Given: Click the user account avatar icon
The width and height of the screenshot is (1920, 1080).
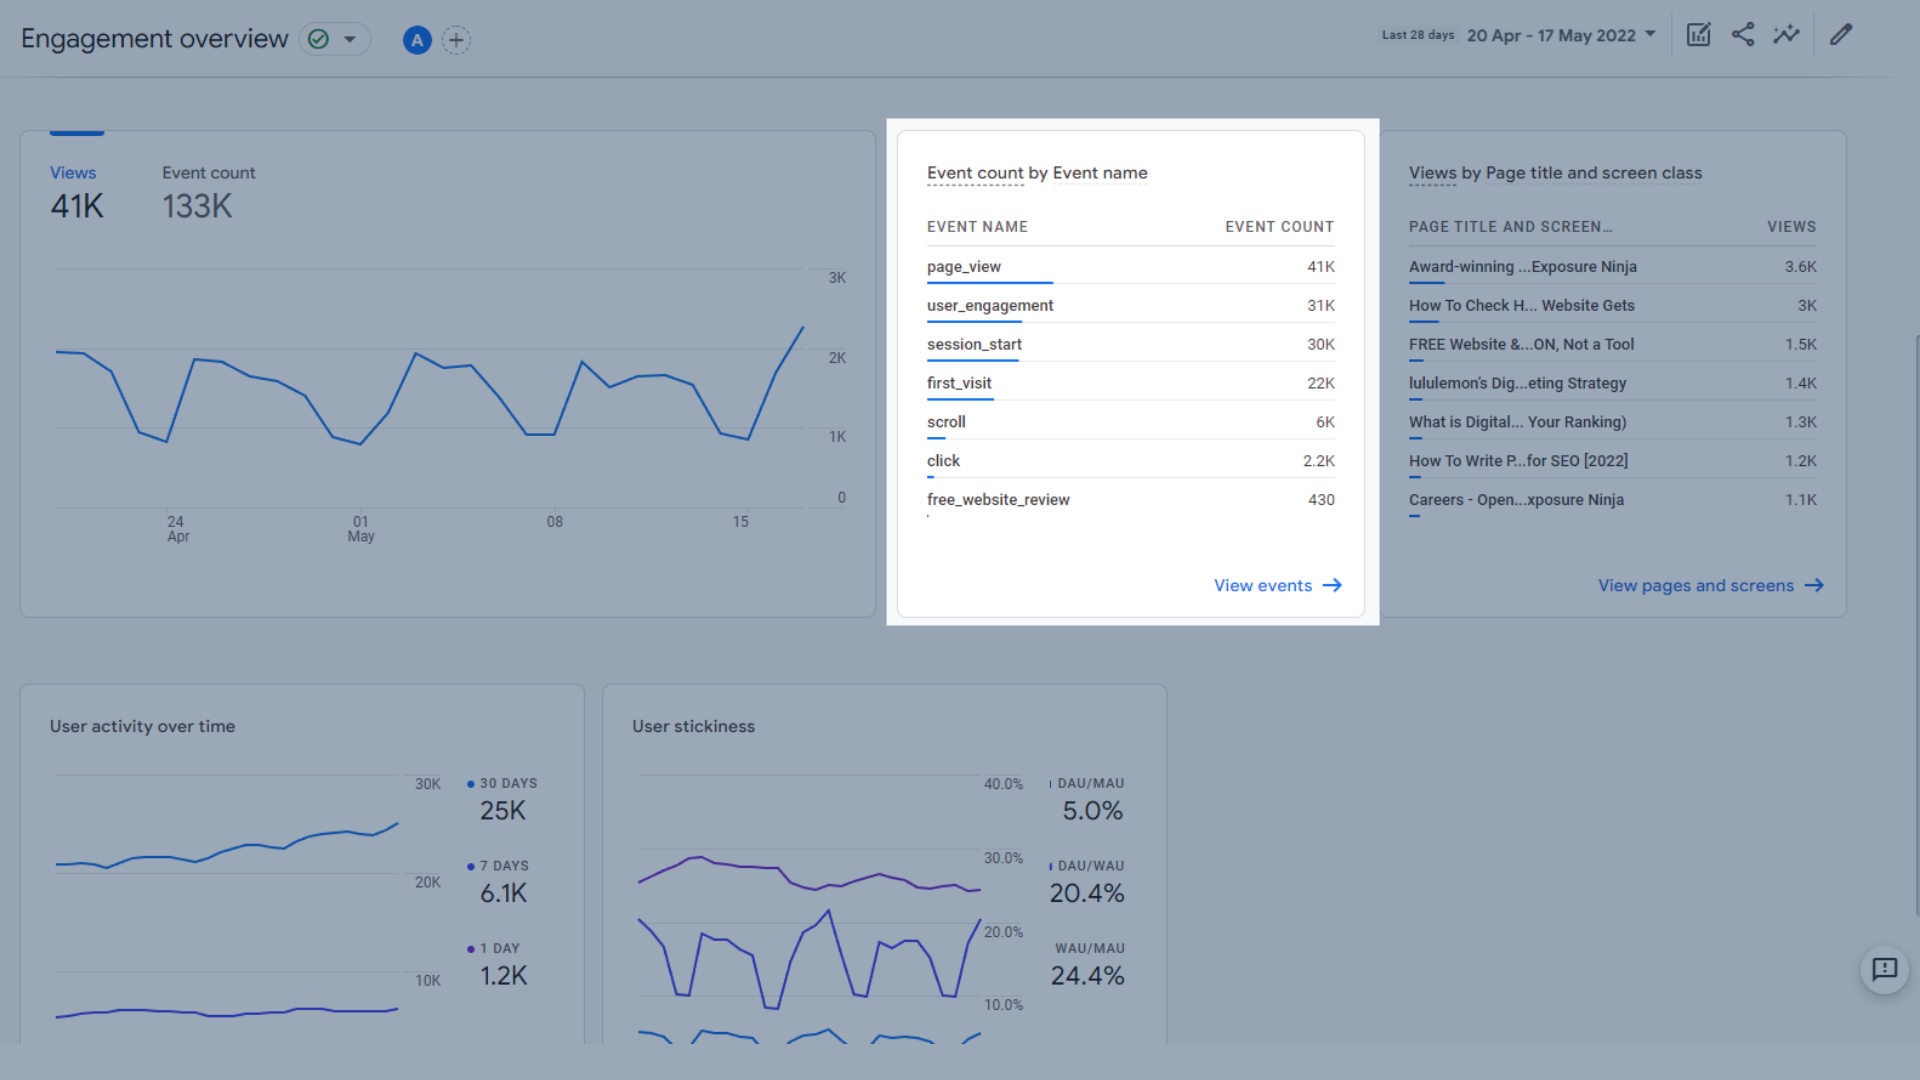Looking at the screenshot, I should point(417,38).
